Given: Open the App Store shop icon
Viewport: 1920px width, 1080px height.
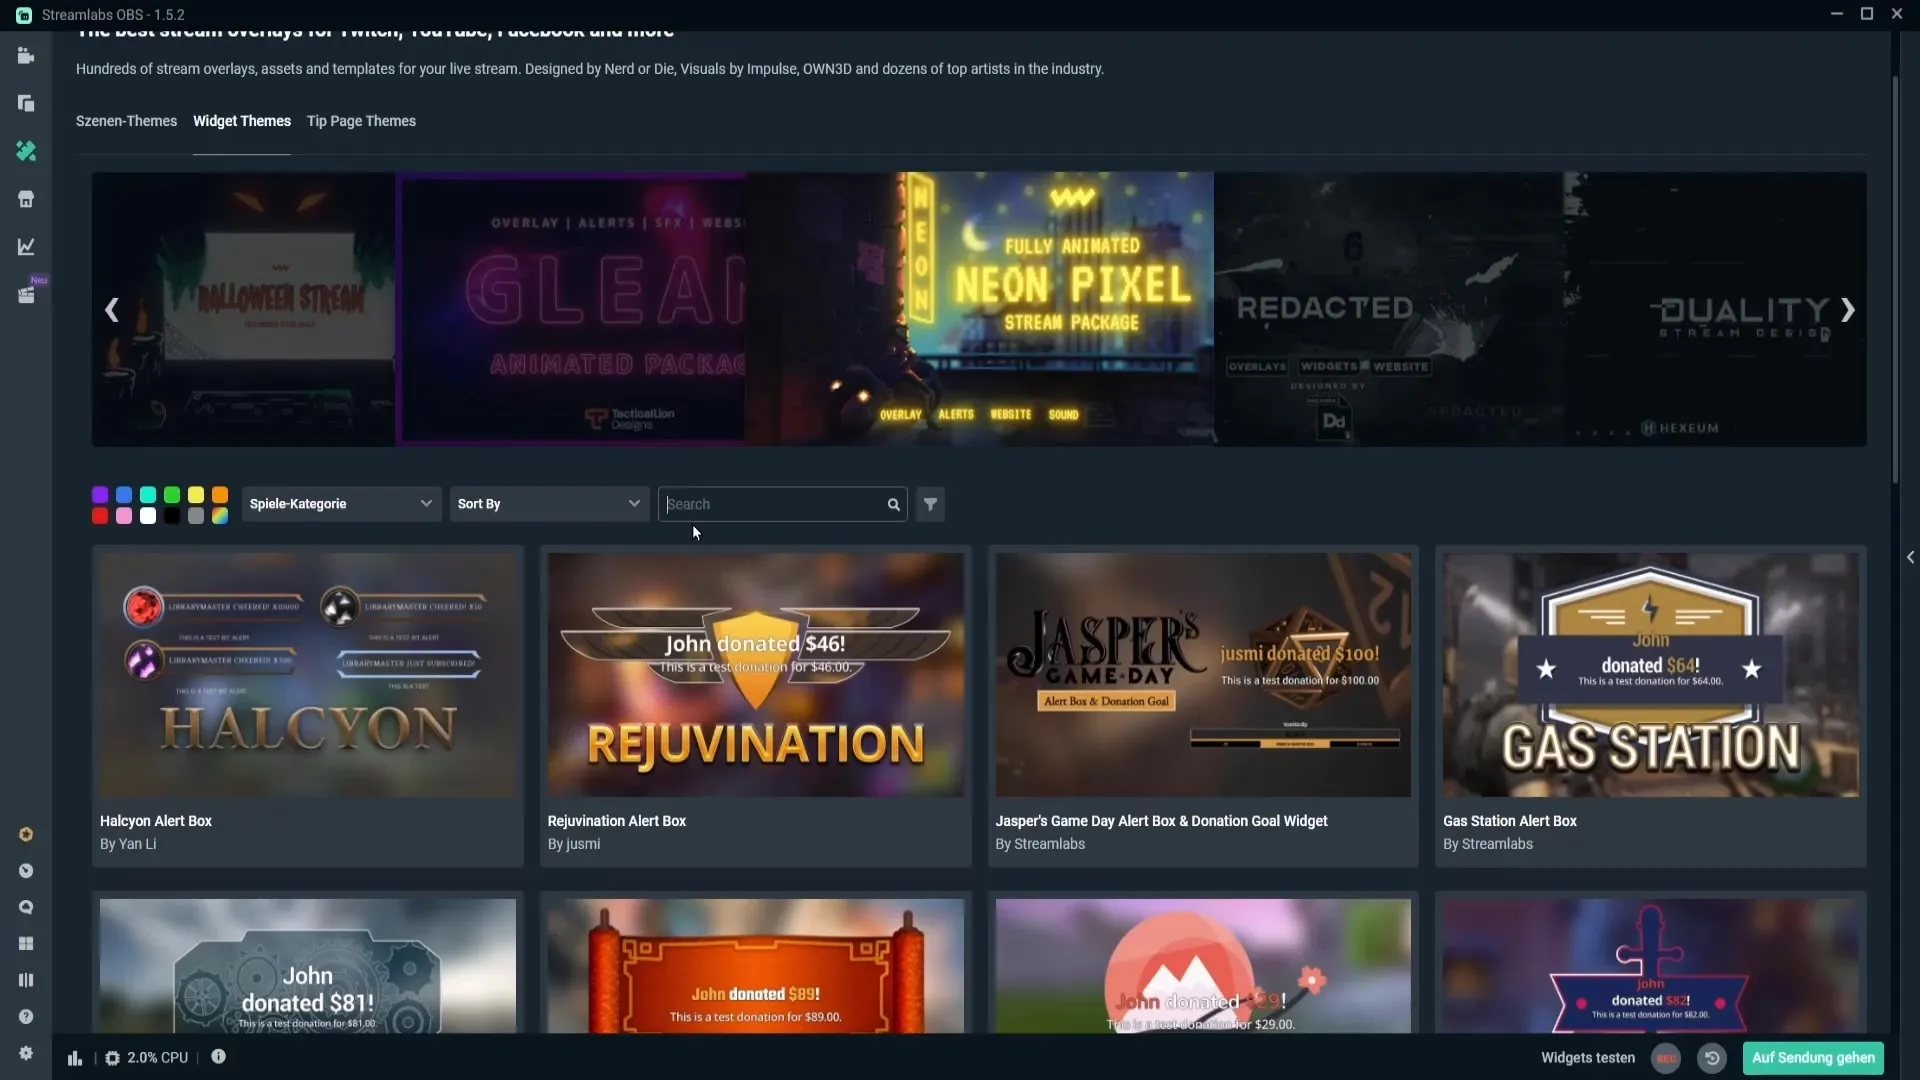Looking at the screenshot, I should pos(26,199).
